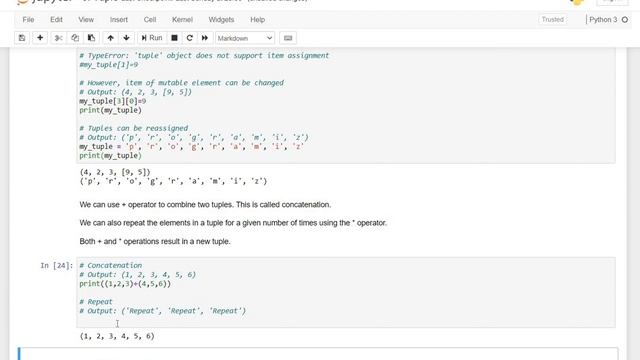This screenshot has height=360, width=640.
Task: Click the my_tuple[3][0]=9 code line
Action: click(x=113, y=101)
